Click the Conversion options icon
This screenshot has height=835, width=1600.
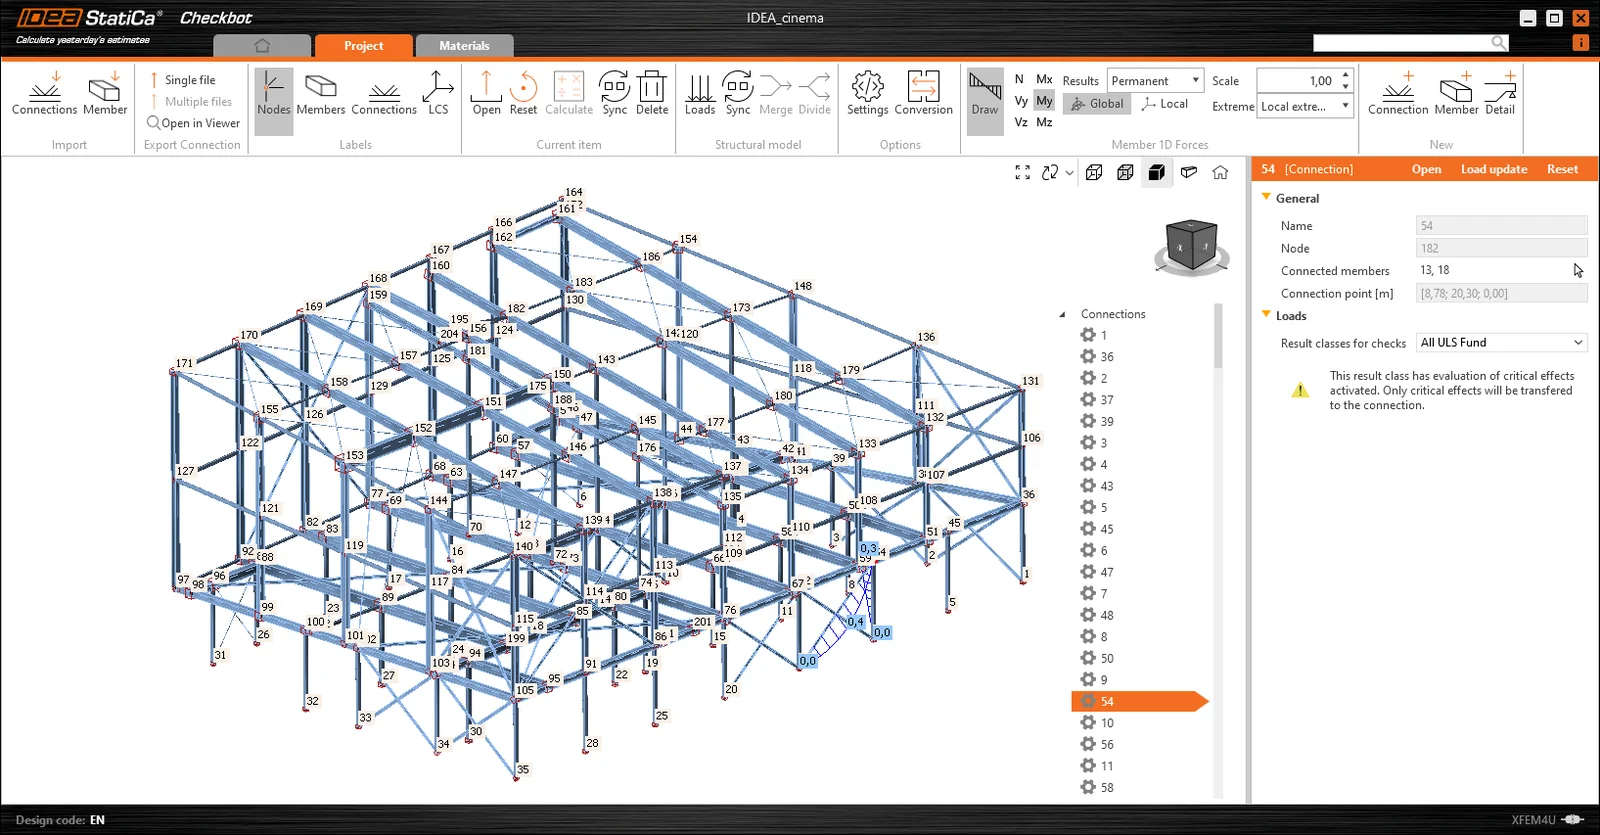(x=923, y=93)
